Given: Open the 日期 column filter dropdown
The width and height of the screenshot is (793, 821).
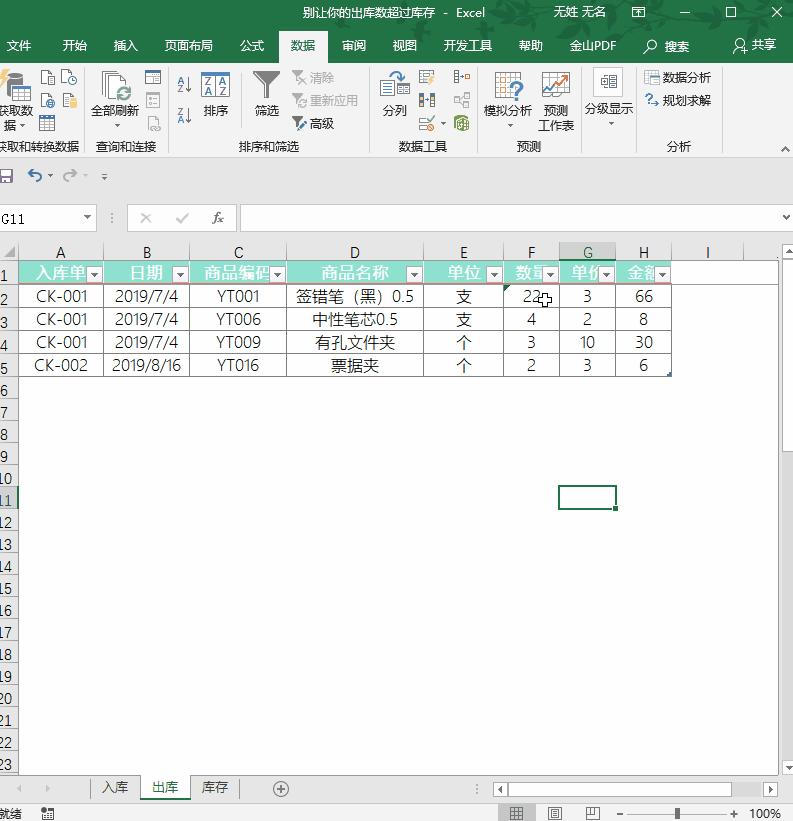Looking at the screenshot, I should [180, 274].
